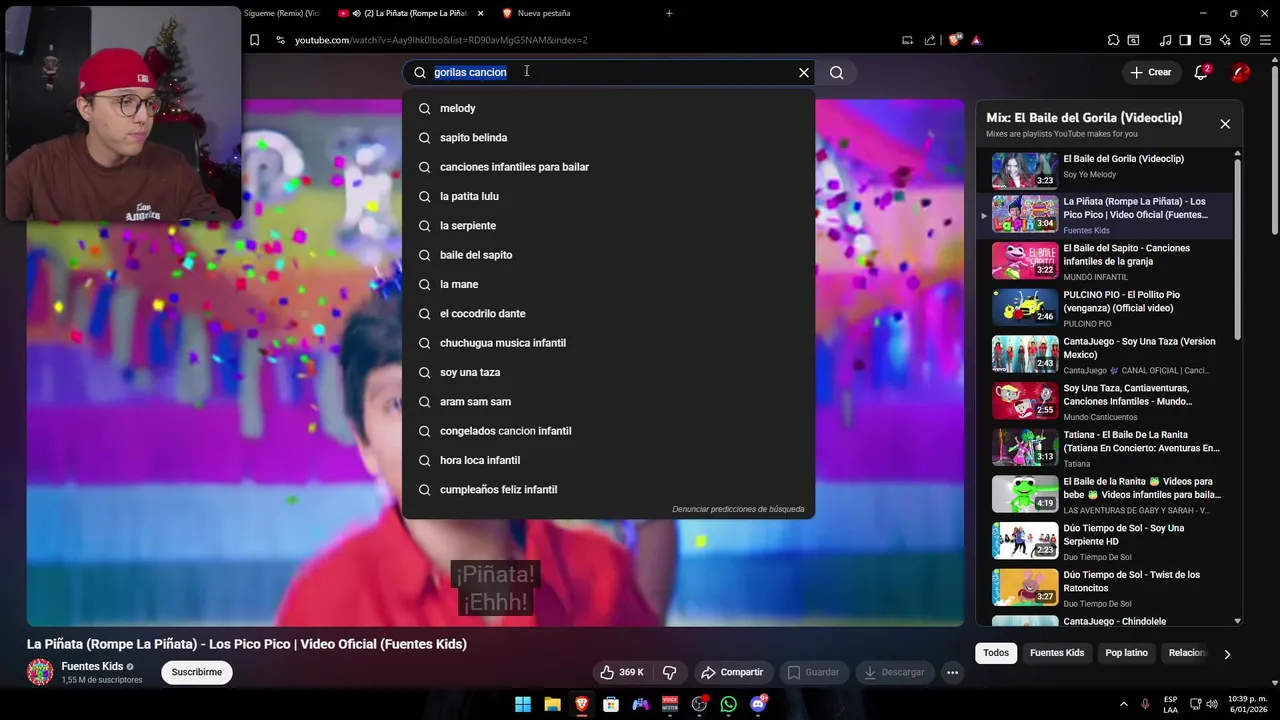Select the Pop latino filter chip
Screen dimensions: 1280x720
point(1126,653)
